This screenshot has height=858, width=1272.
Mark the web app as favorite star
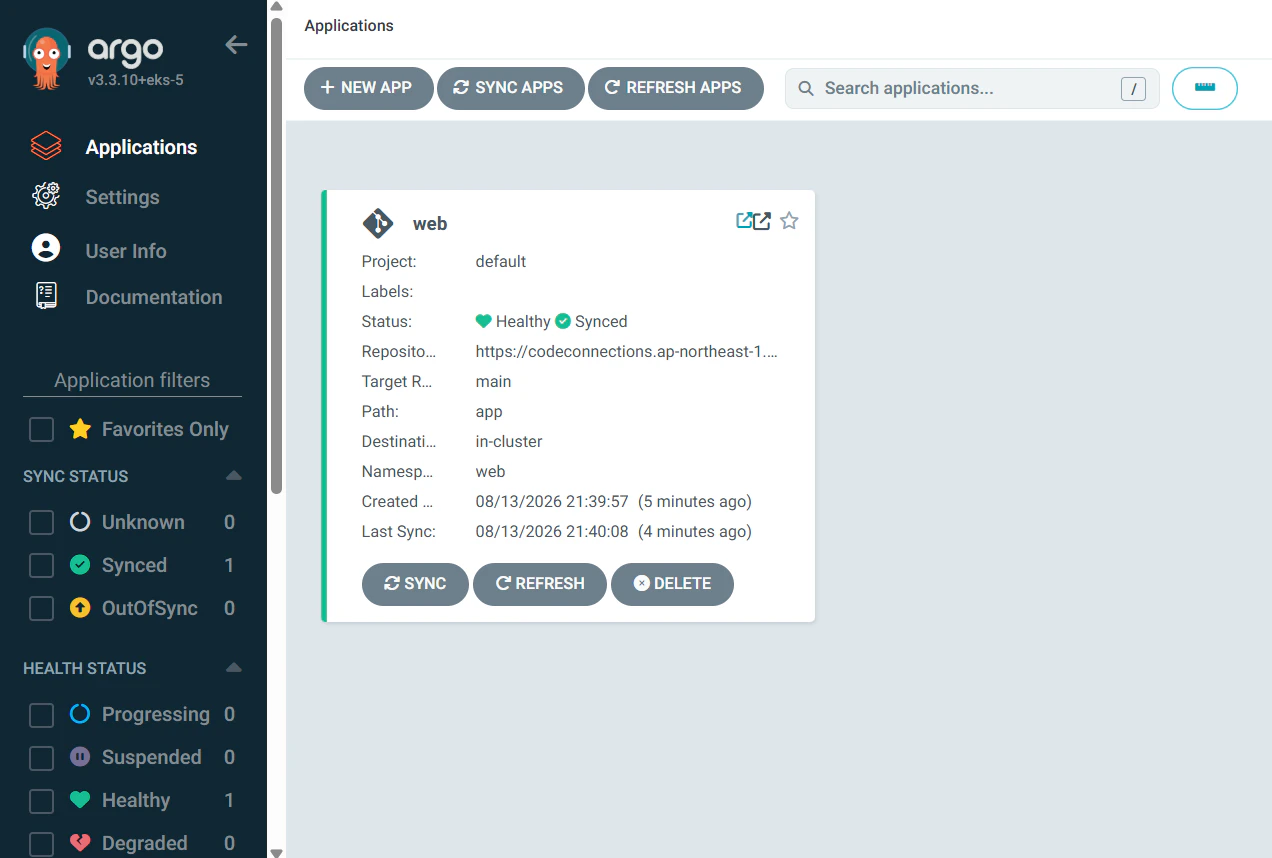click(789, 221)
